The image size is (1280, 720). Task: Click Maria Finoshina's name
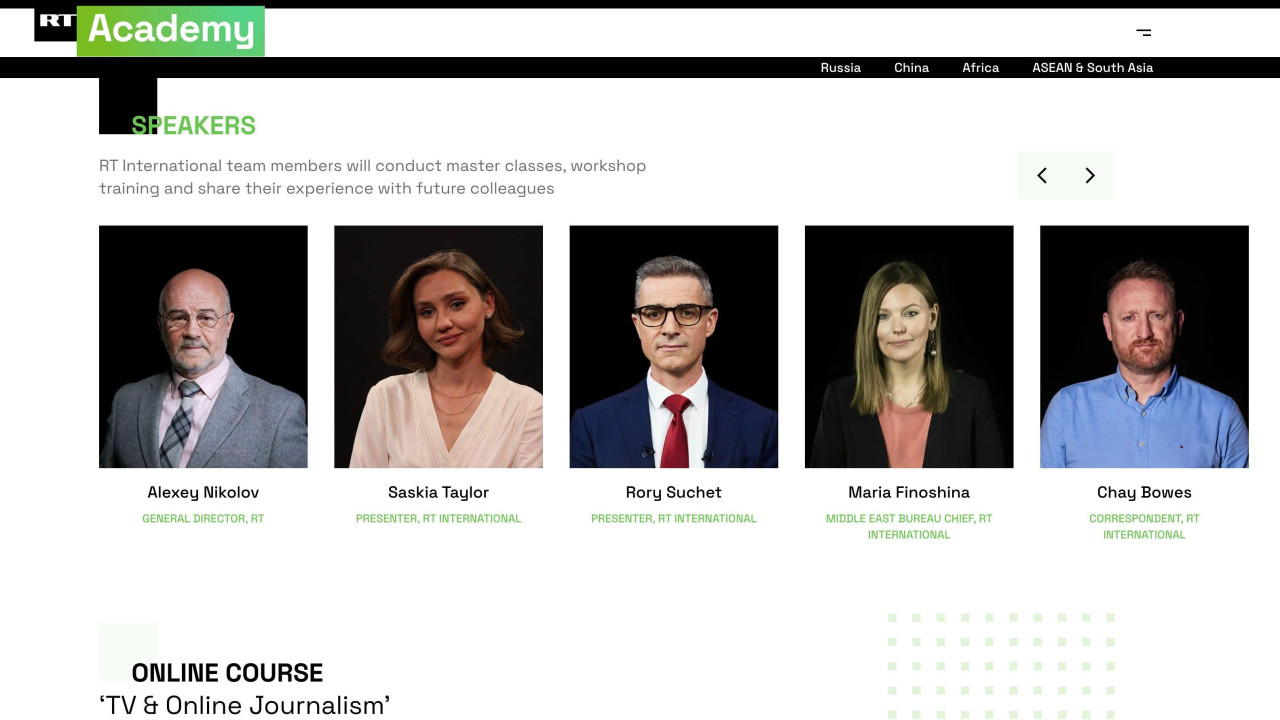(x=909, y=492)
